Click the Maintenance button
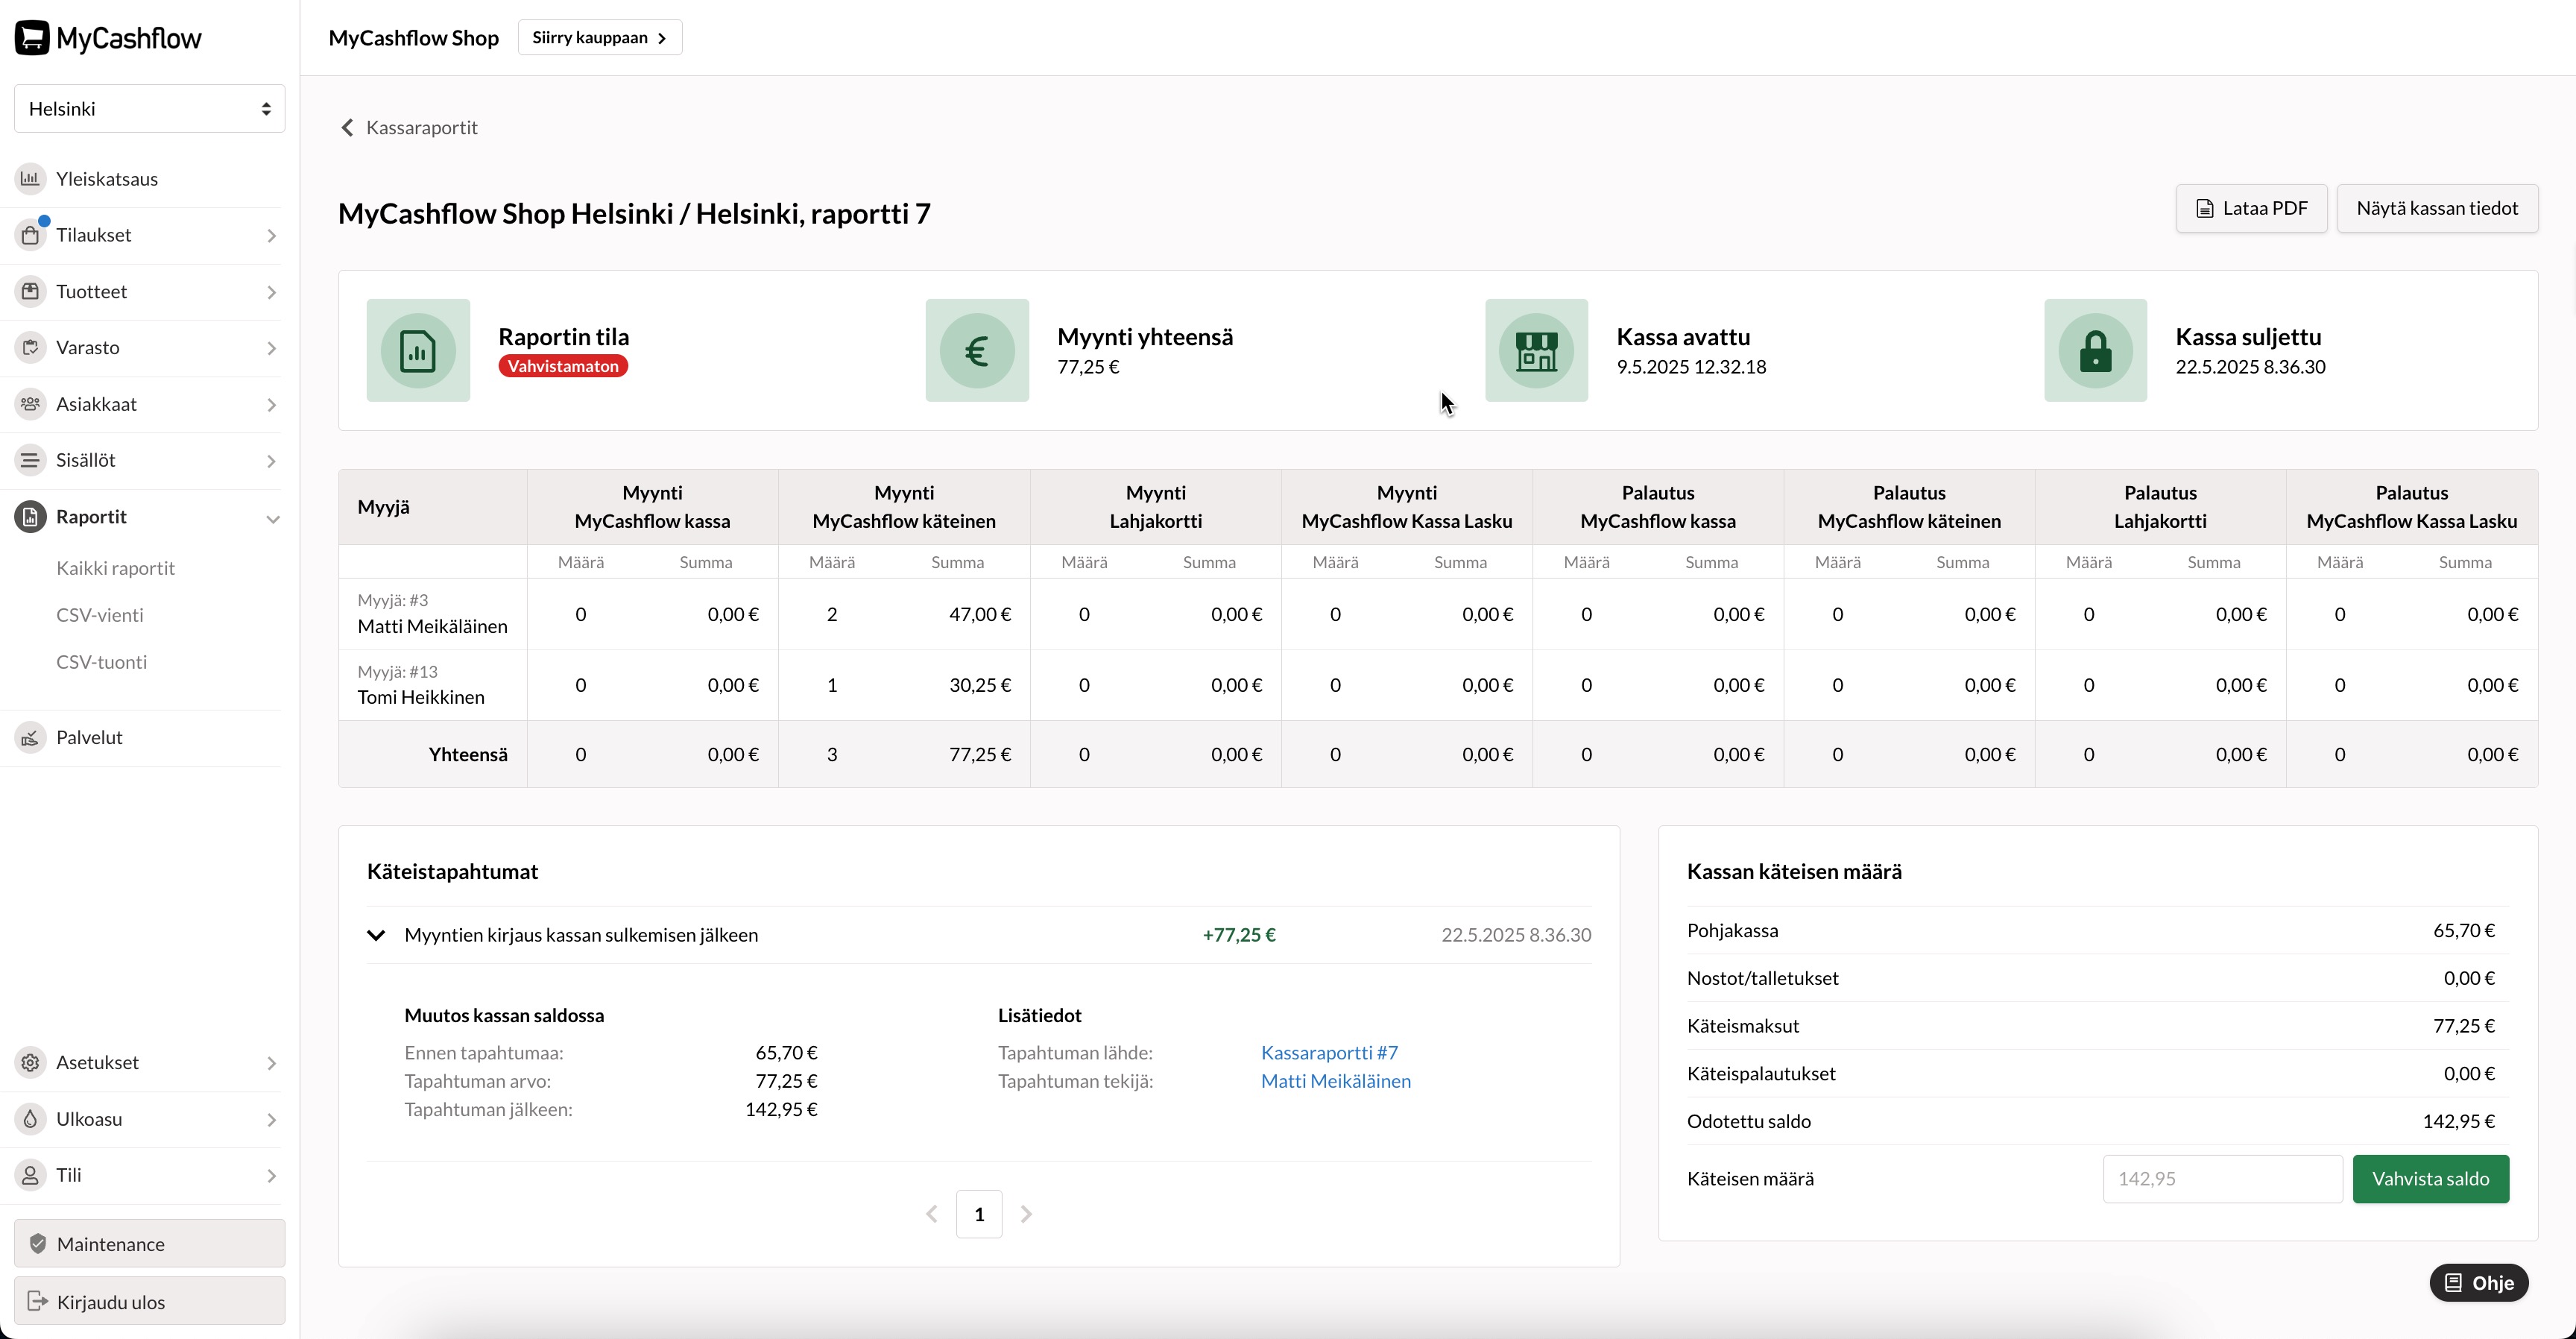 [x=150, y=1244]
